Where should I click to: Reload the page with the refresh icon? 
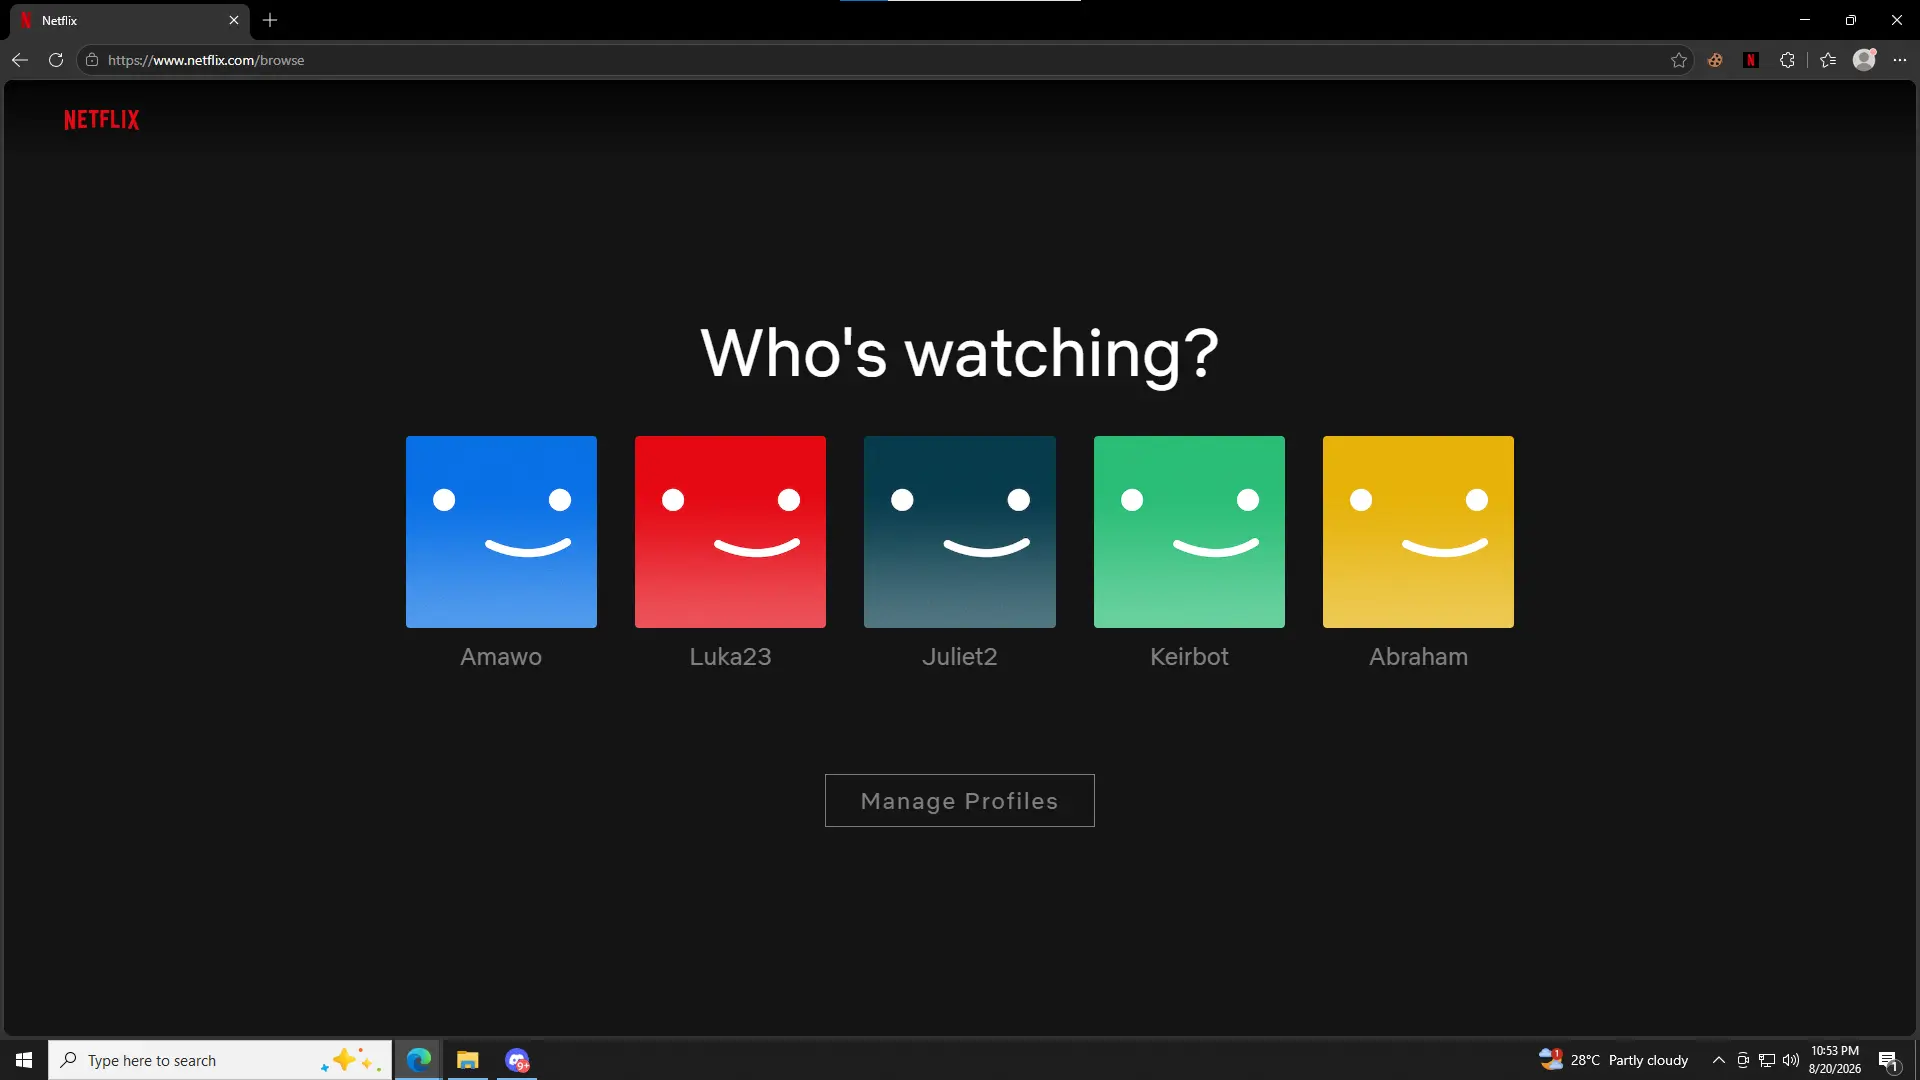tap(56, 60)
